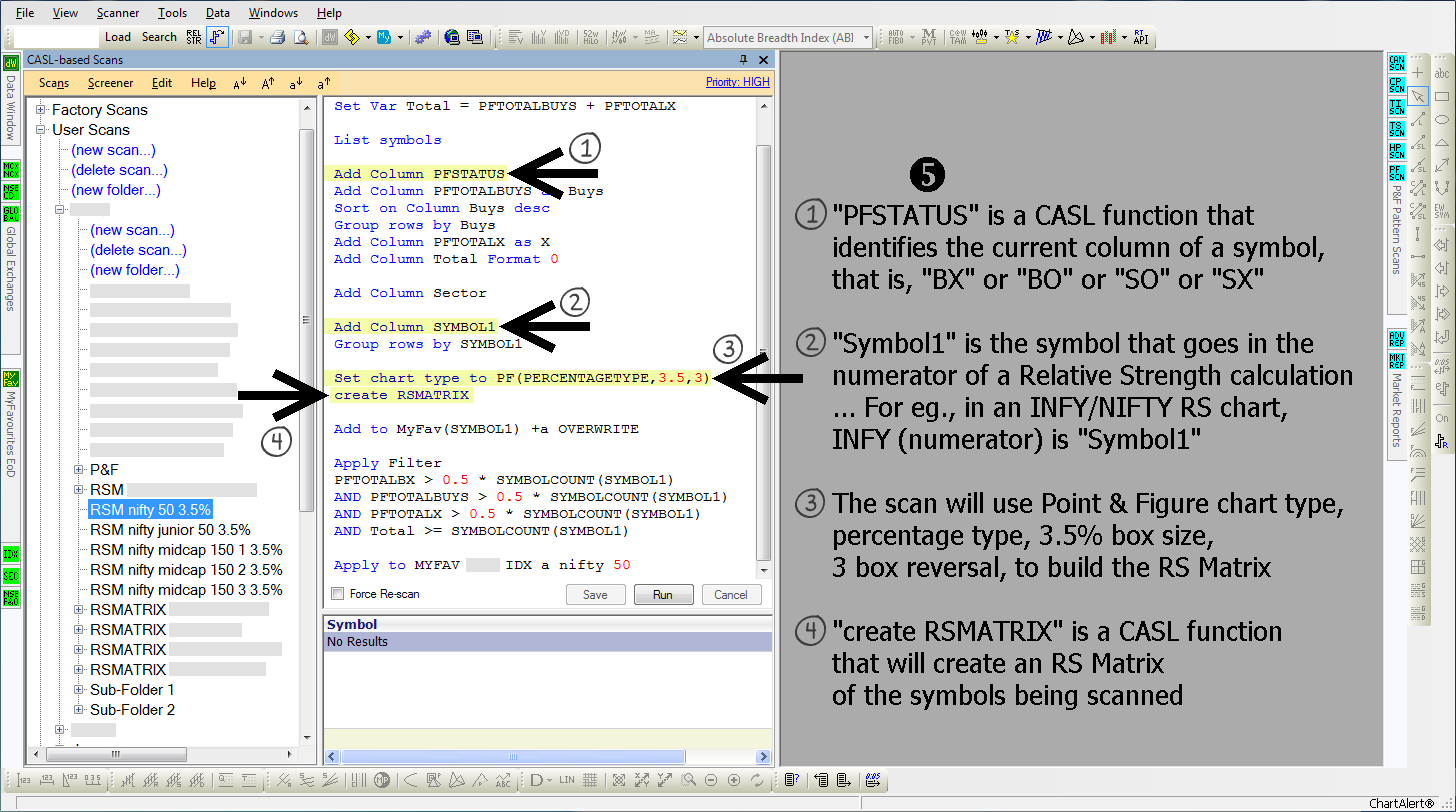
Task: Open the Scanner menu
Action: (x=118, y=13)
